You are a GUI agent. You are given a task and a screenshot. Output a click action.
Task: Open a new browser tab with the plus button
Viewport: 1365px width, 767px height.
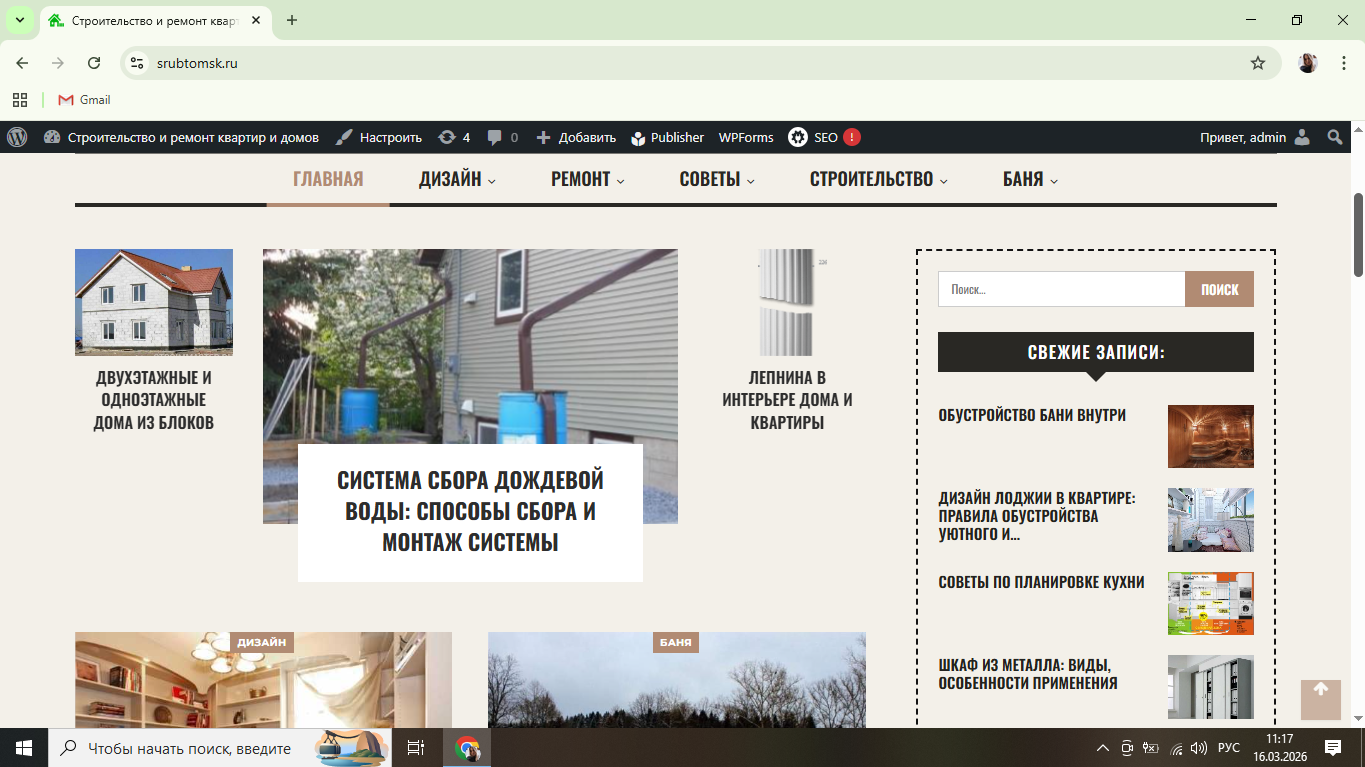(292, 20)
